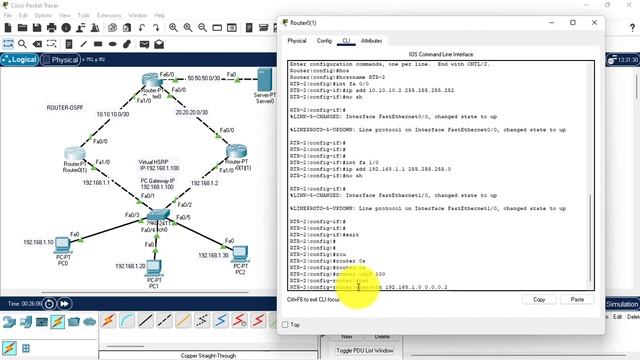Pick the orange Fiber cable
Image resolution: width=640 pixels, height=360 pixels.
point(183,321)
